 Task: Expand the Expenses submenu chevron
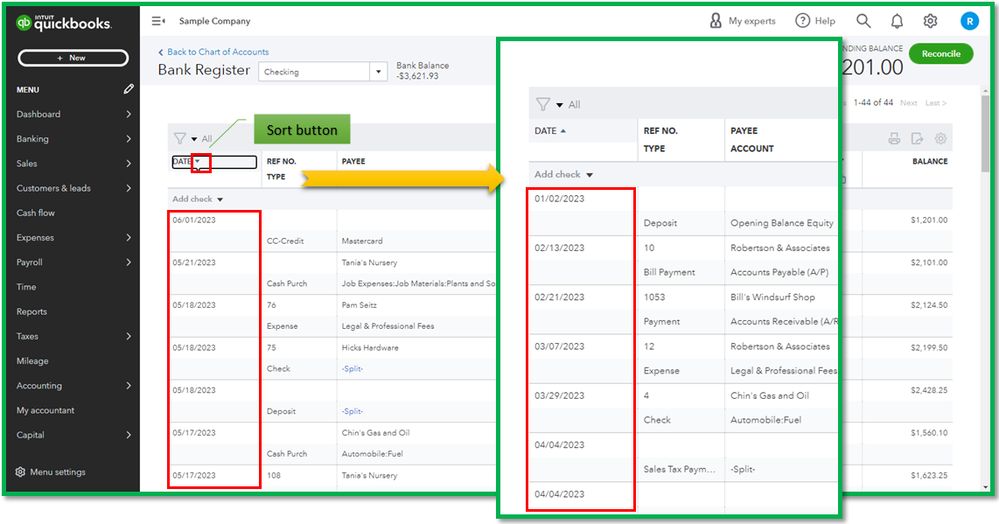coord(129,238)
